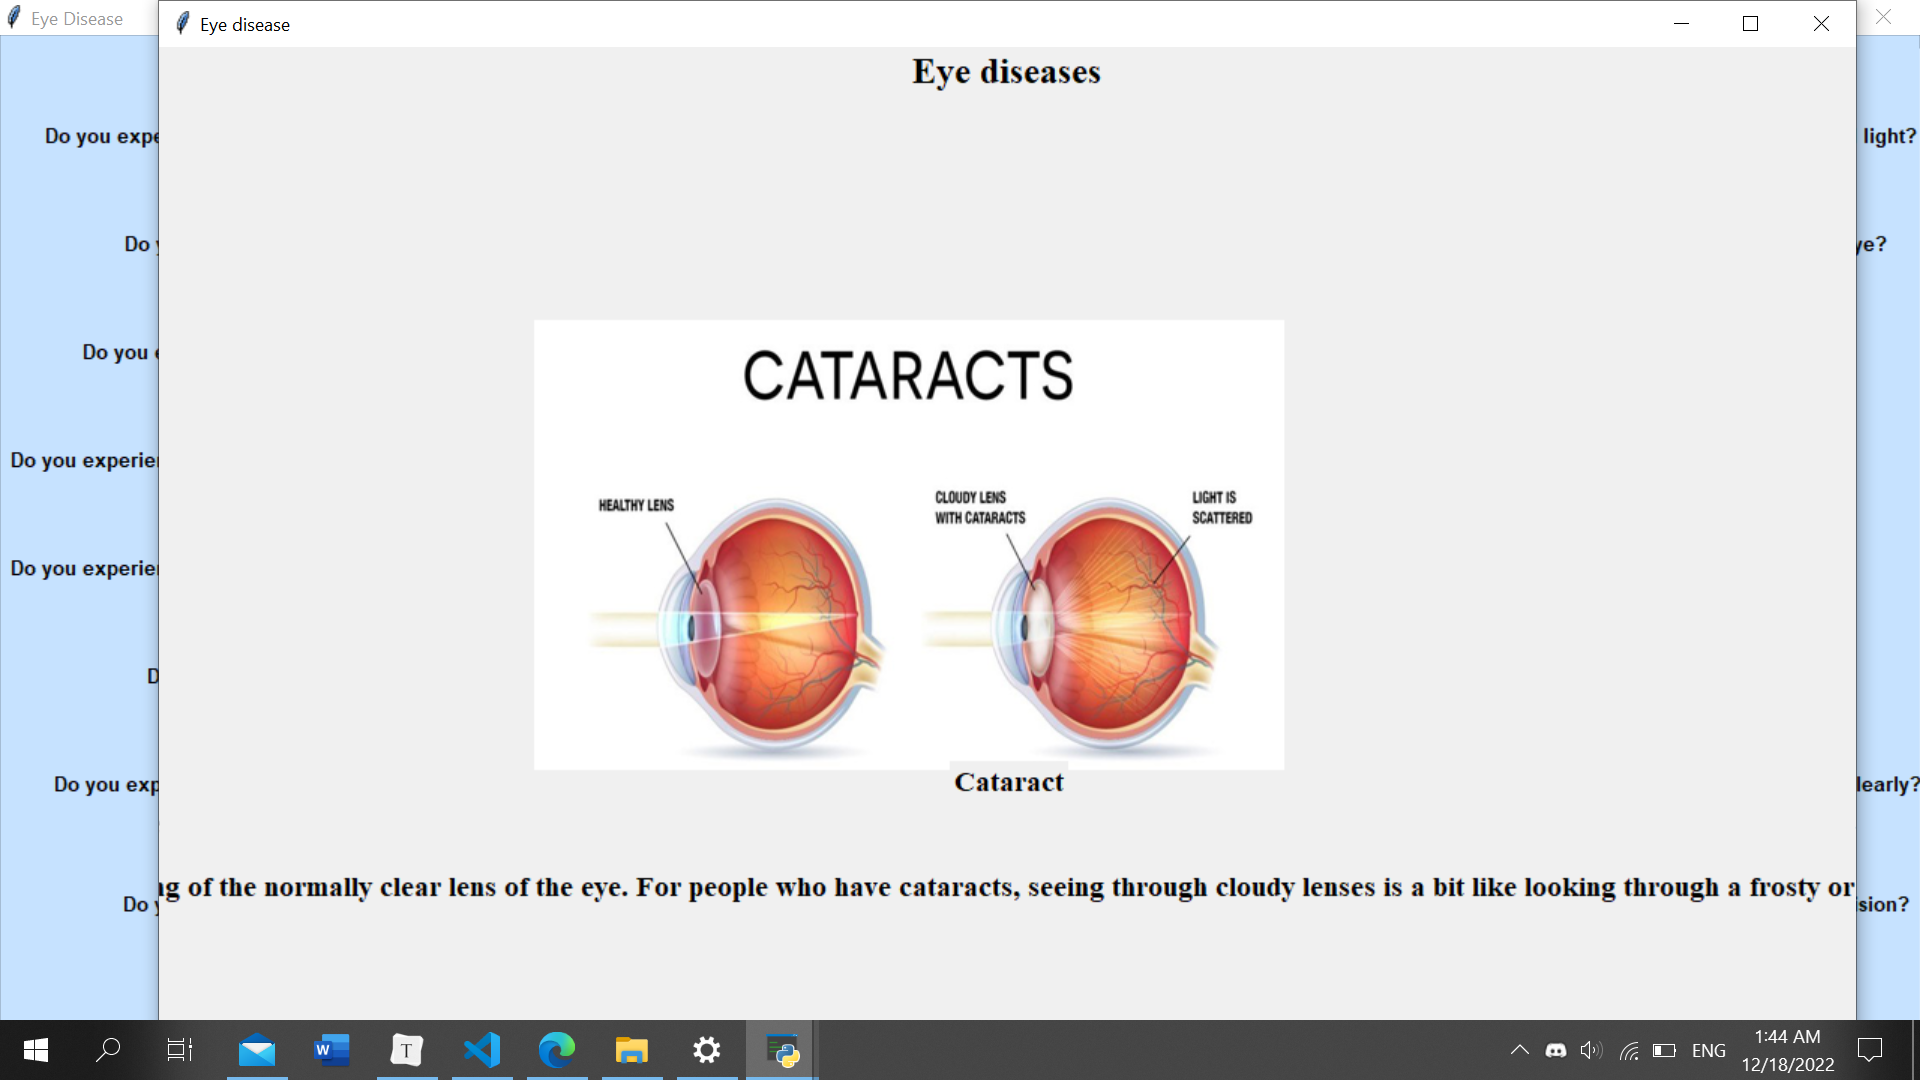Click the CATARACTS eye diagram image
The height and width of the screenshot is (1080, 1920).
pos(908,545)
